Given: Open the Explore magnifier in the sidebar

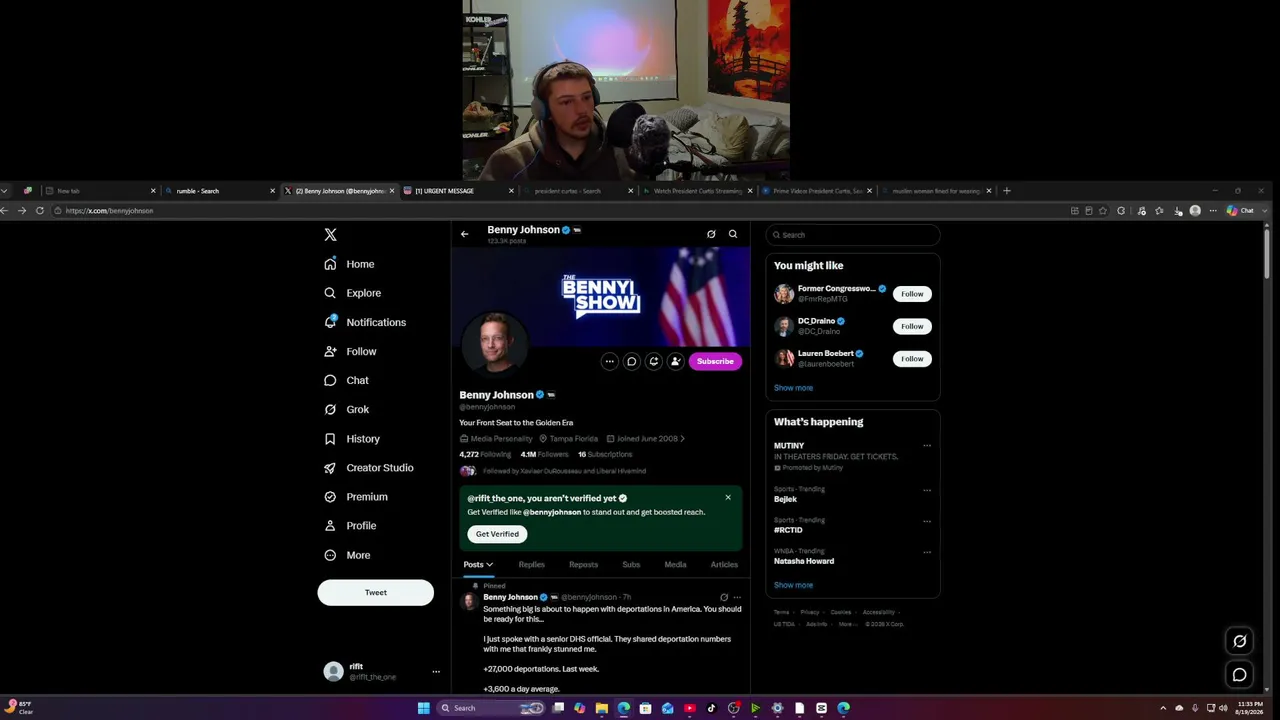Looking at the screenshot, I should 330,293.
